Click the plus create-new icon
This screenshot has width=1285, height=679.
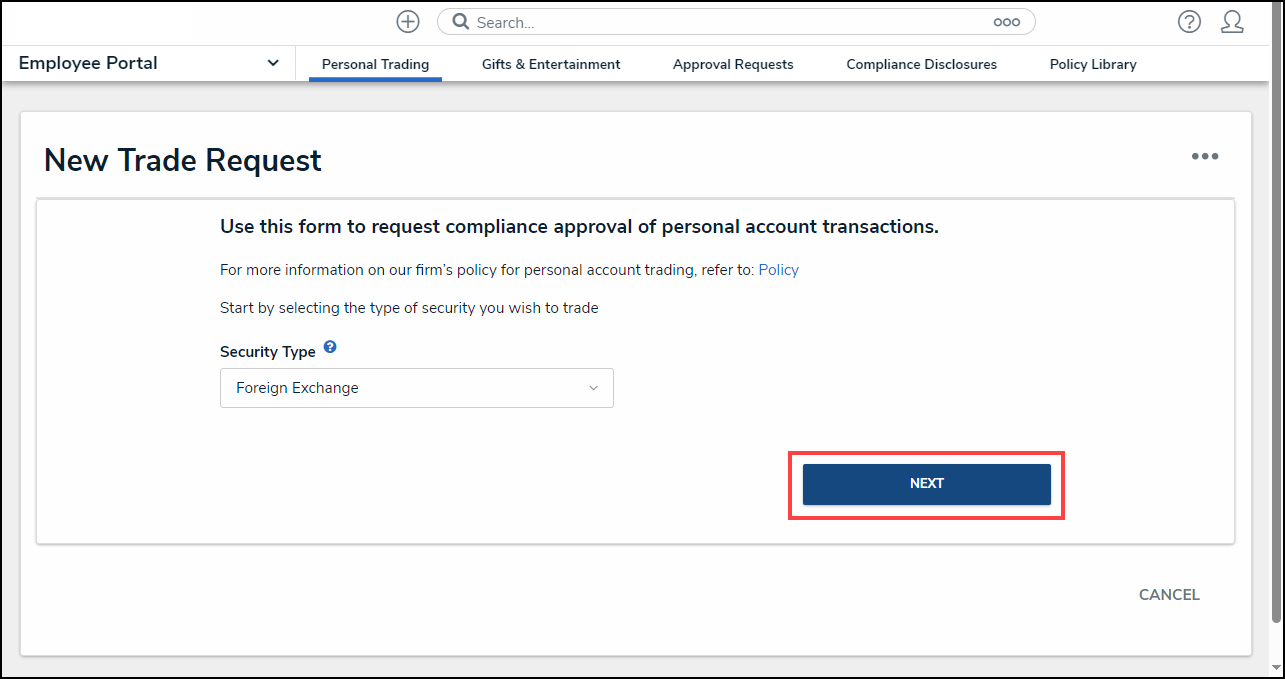[407, 22]
